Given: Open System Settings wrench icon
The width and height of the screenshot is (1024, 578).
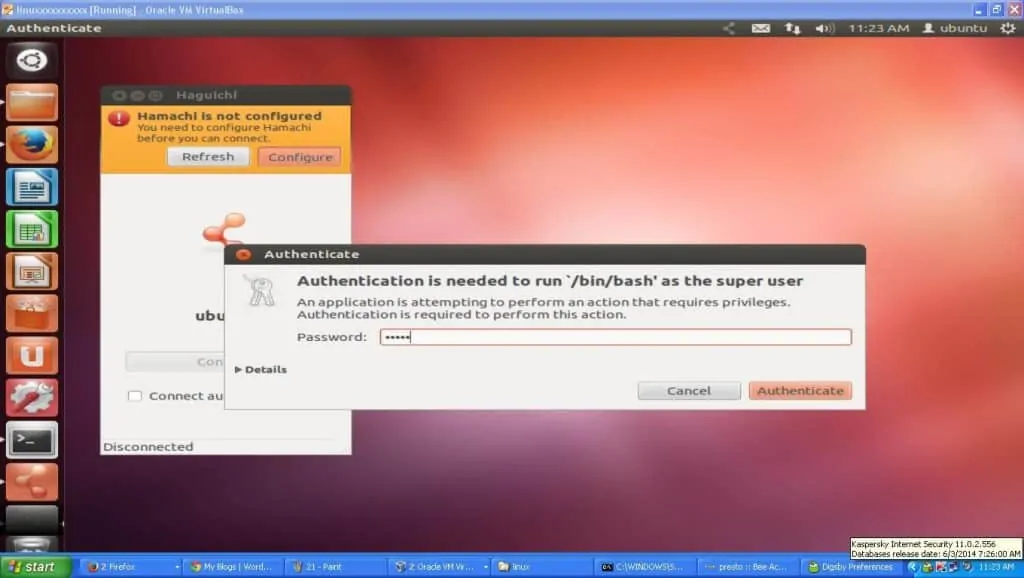Looking at the screenshot, I should point(32,398).
